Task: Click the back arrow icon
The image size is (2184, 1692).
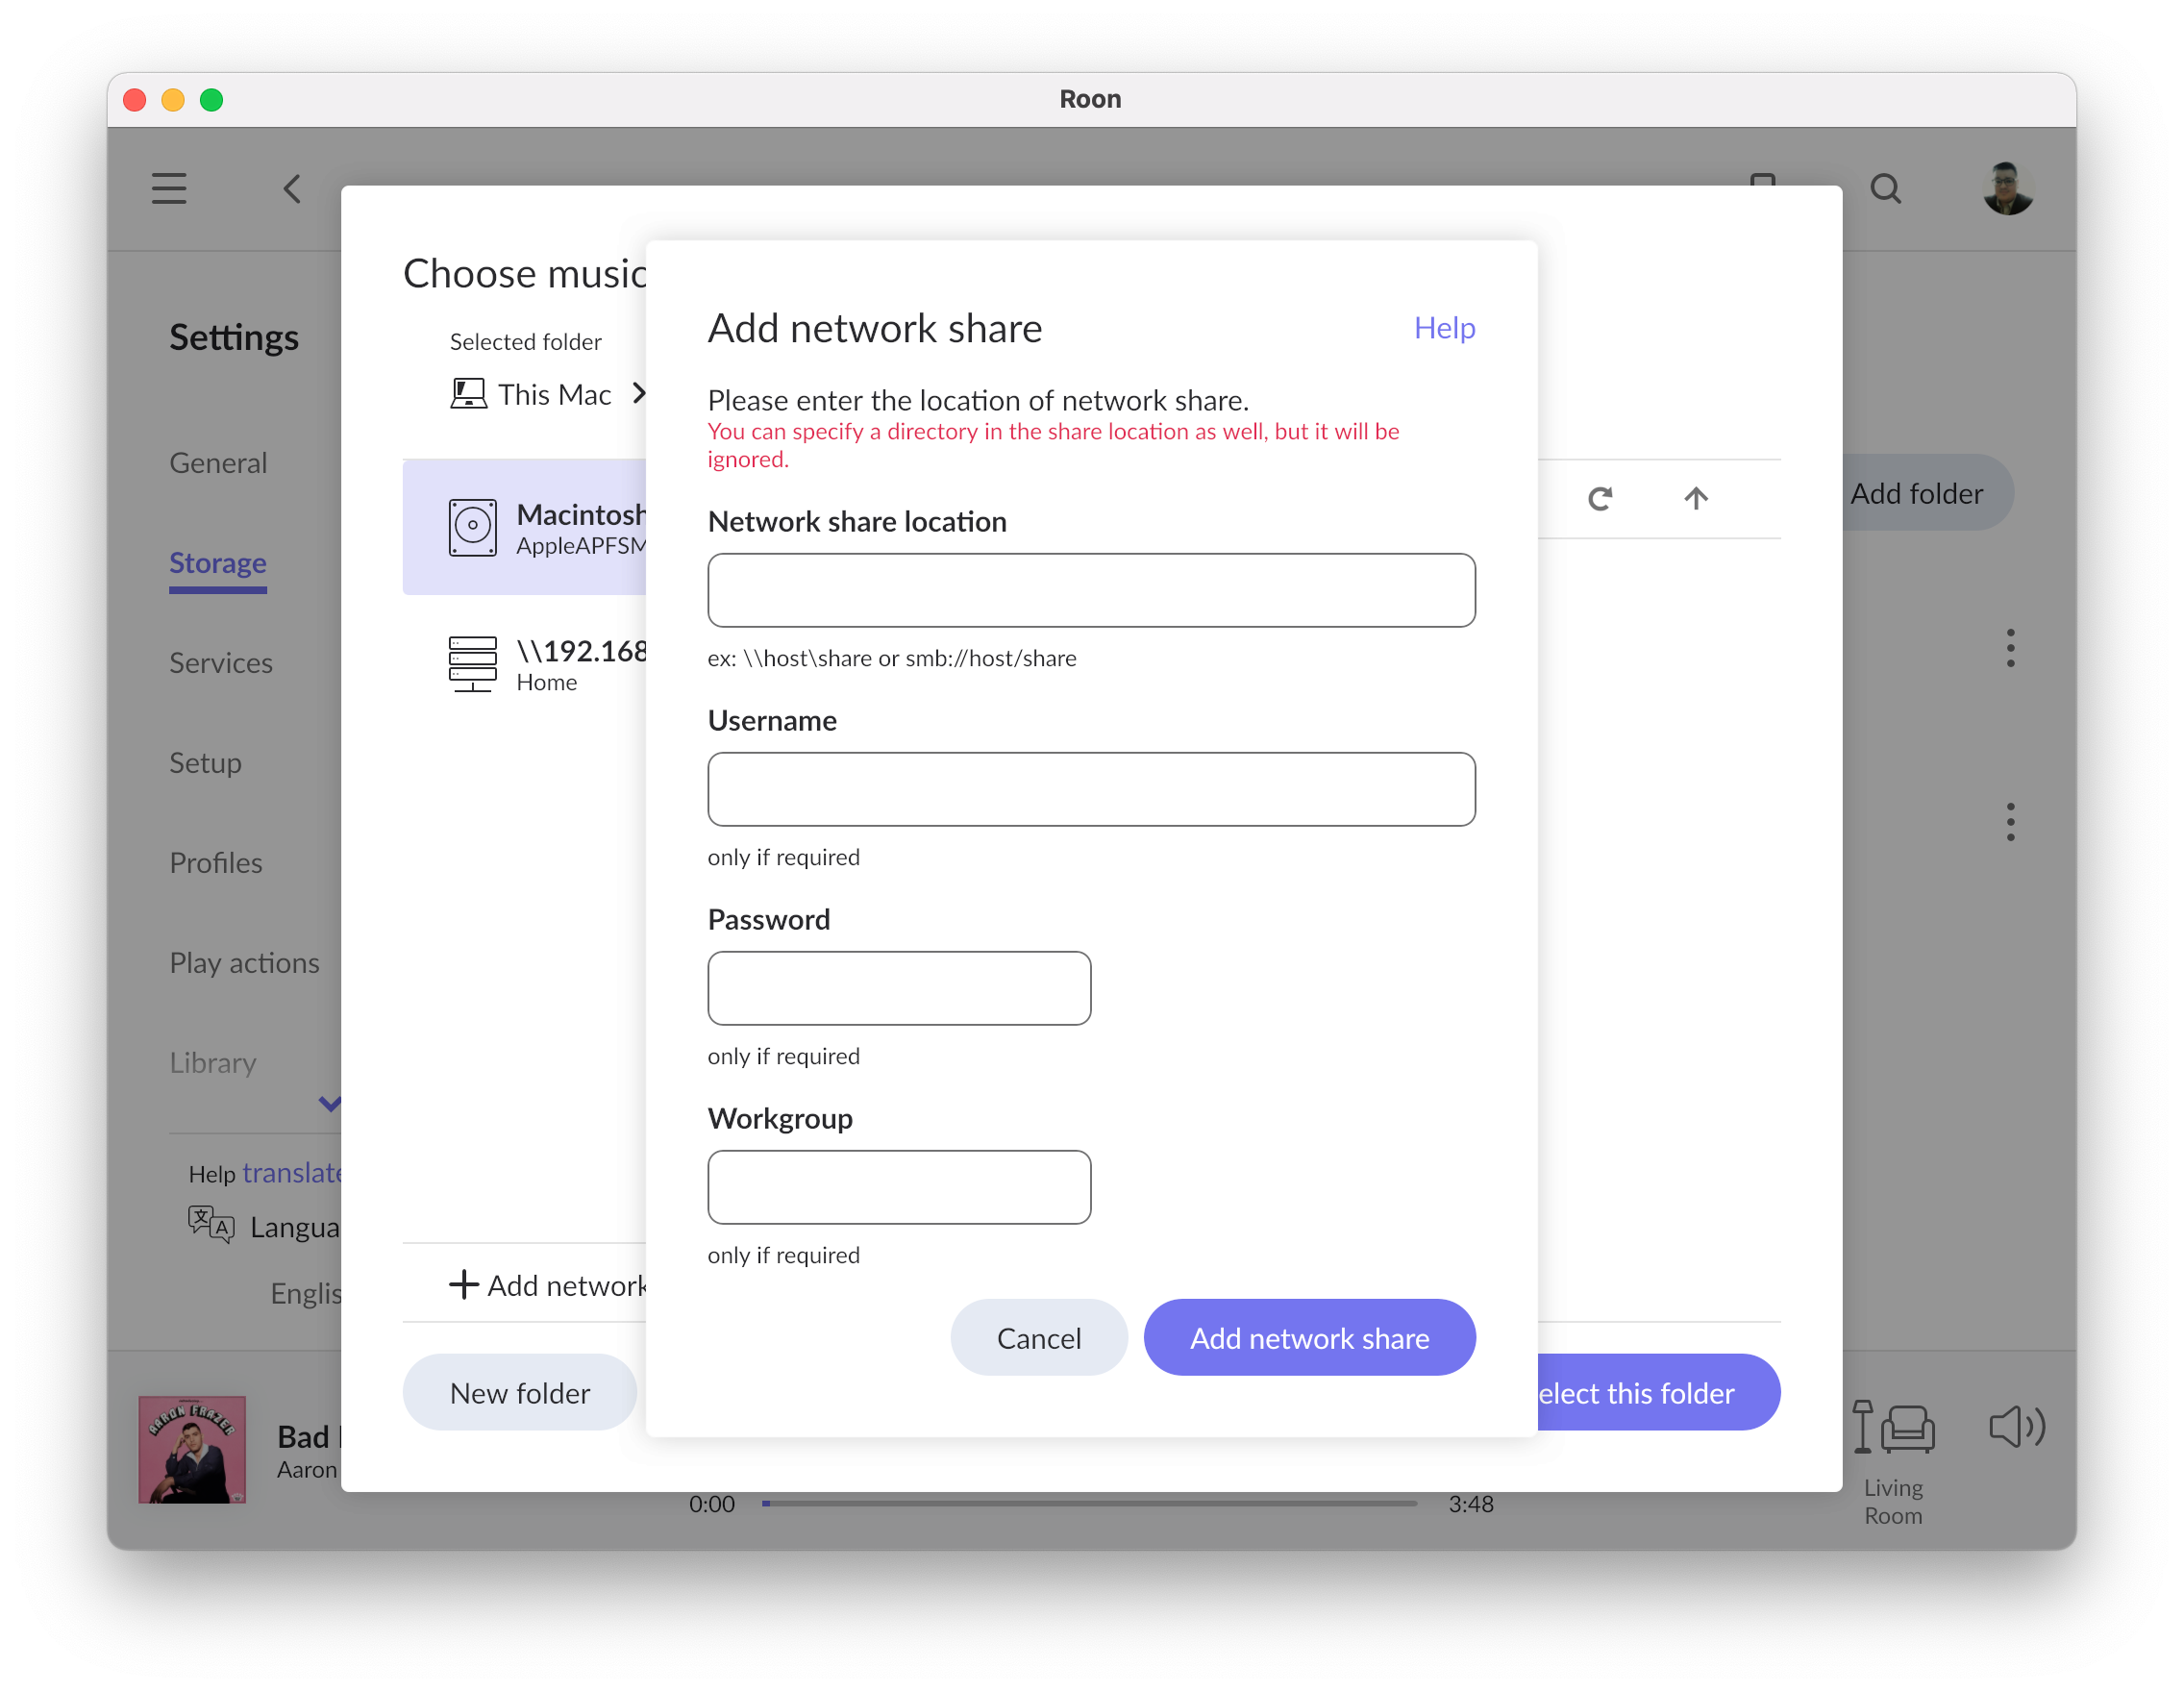Action: pos(292,188)
